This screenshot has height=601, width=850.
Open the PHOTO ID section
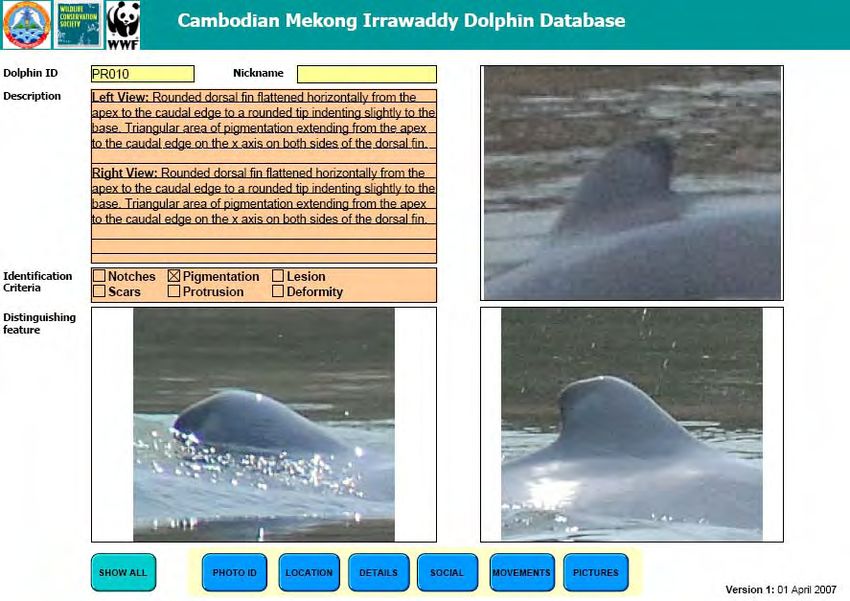[235, 573]
